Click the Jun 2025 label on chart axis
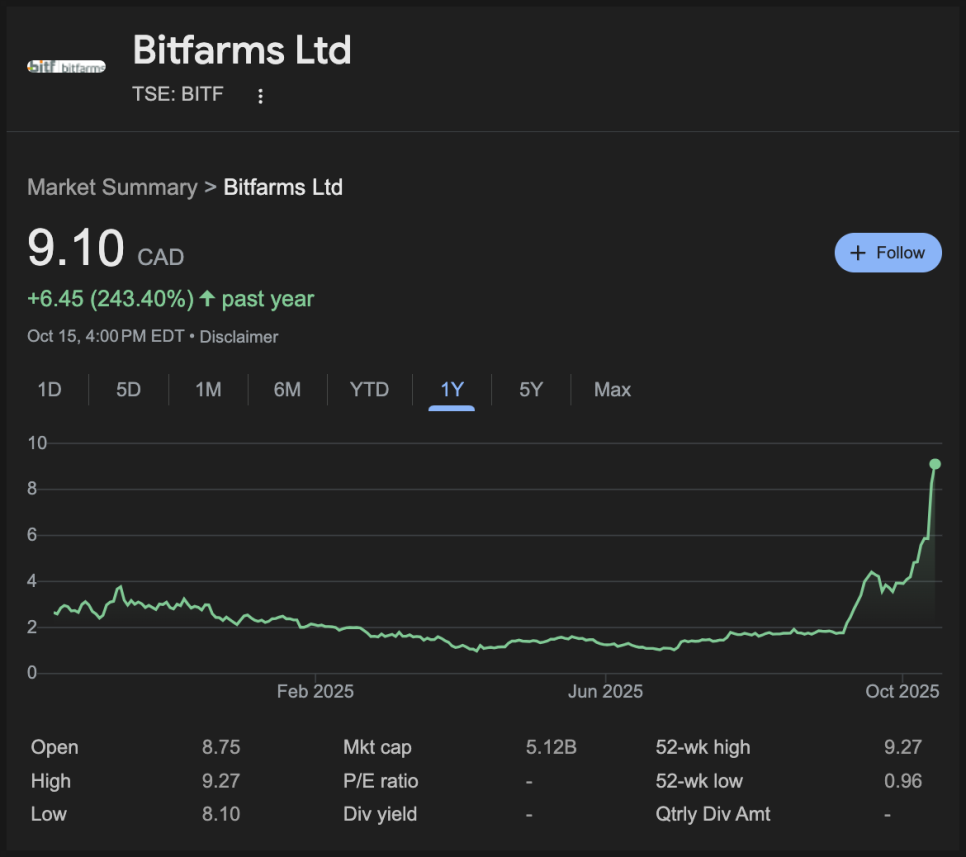Screen dimensions: 966x857 click(605, 692)
